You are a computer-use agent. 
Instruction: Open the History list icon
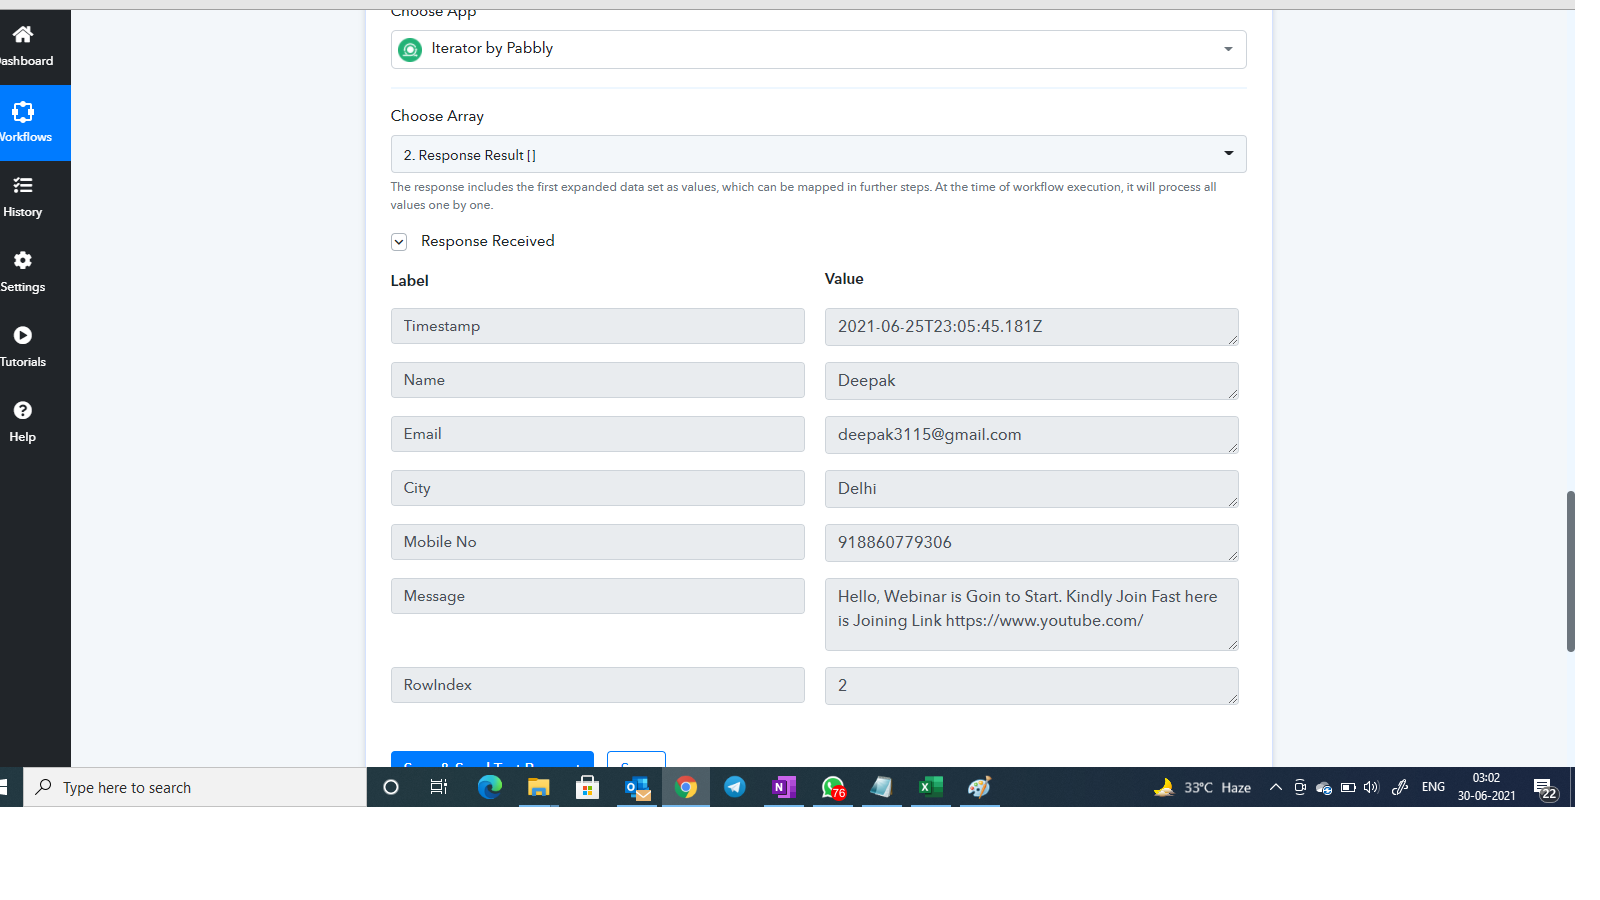pos(23,185)
